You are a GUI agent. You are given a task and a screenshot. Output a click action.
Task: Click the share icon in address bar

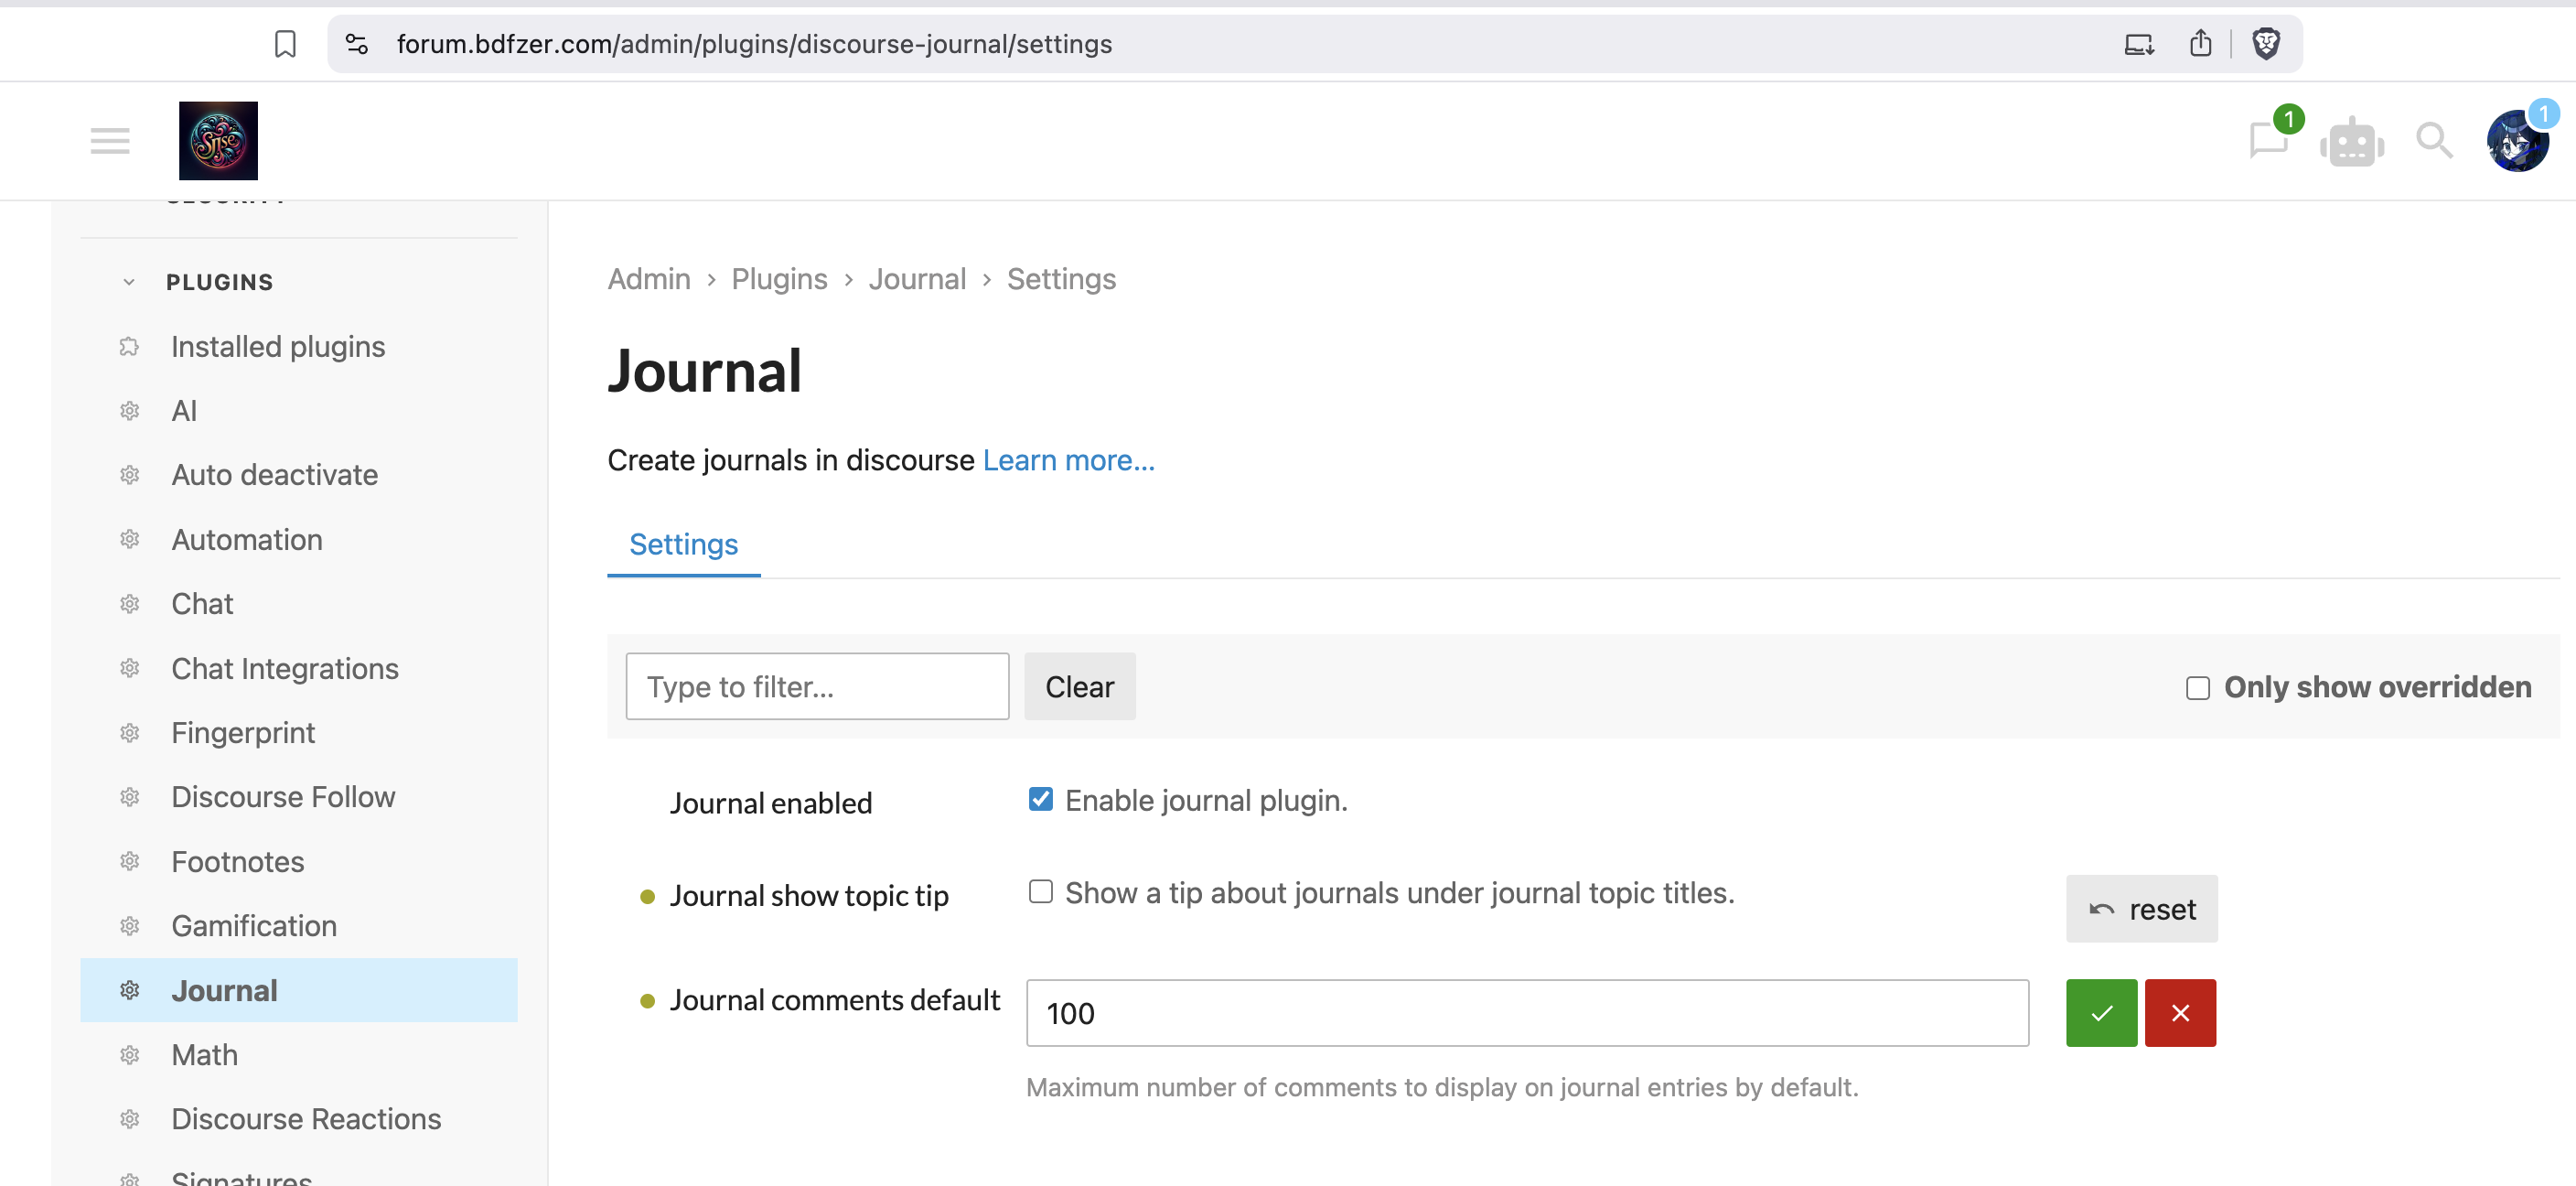click(2200, 44)
